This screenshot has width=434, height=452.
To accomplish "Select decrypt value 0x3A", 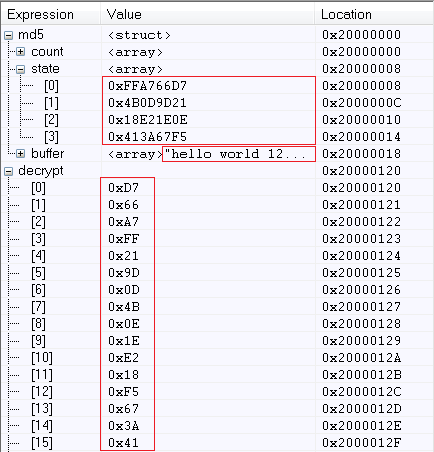I will [124, 426].
